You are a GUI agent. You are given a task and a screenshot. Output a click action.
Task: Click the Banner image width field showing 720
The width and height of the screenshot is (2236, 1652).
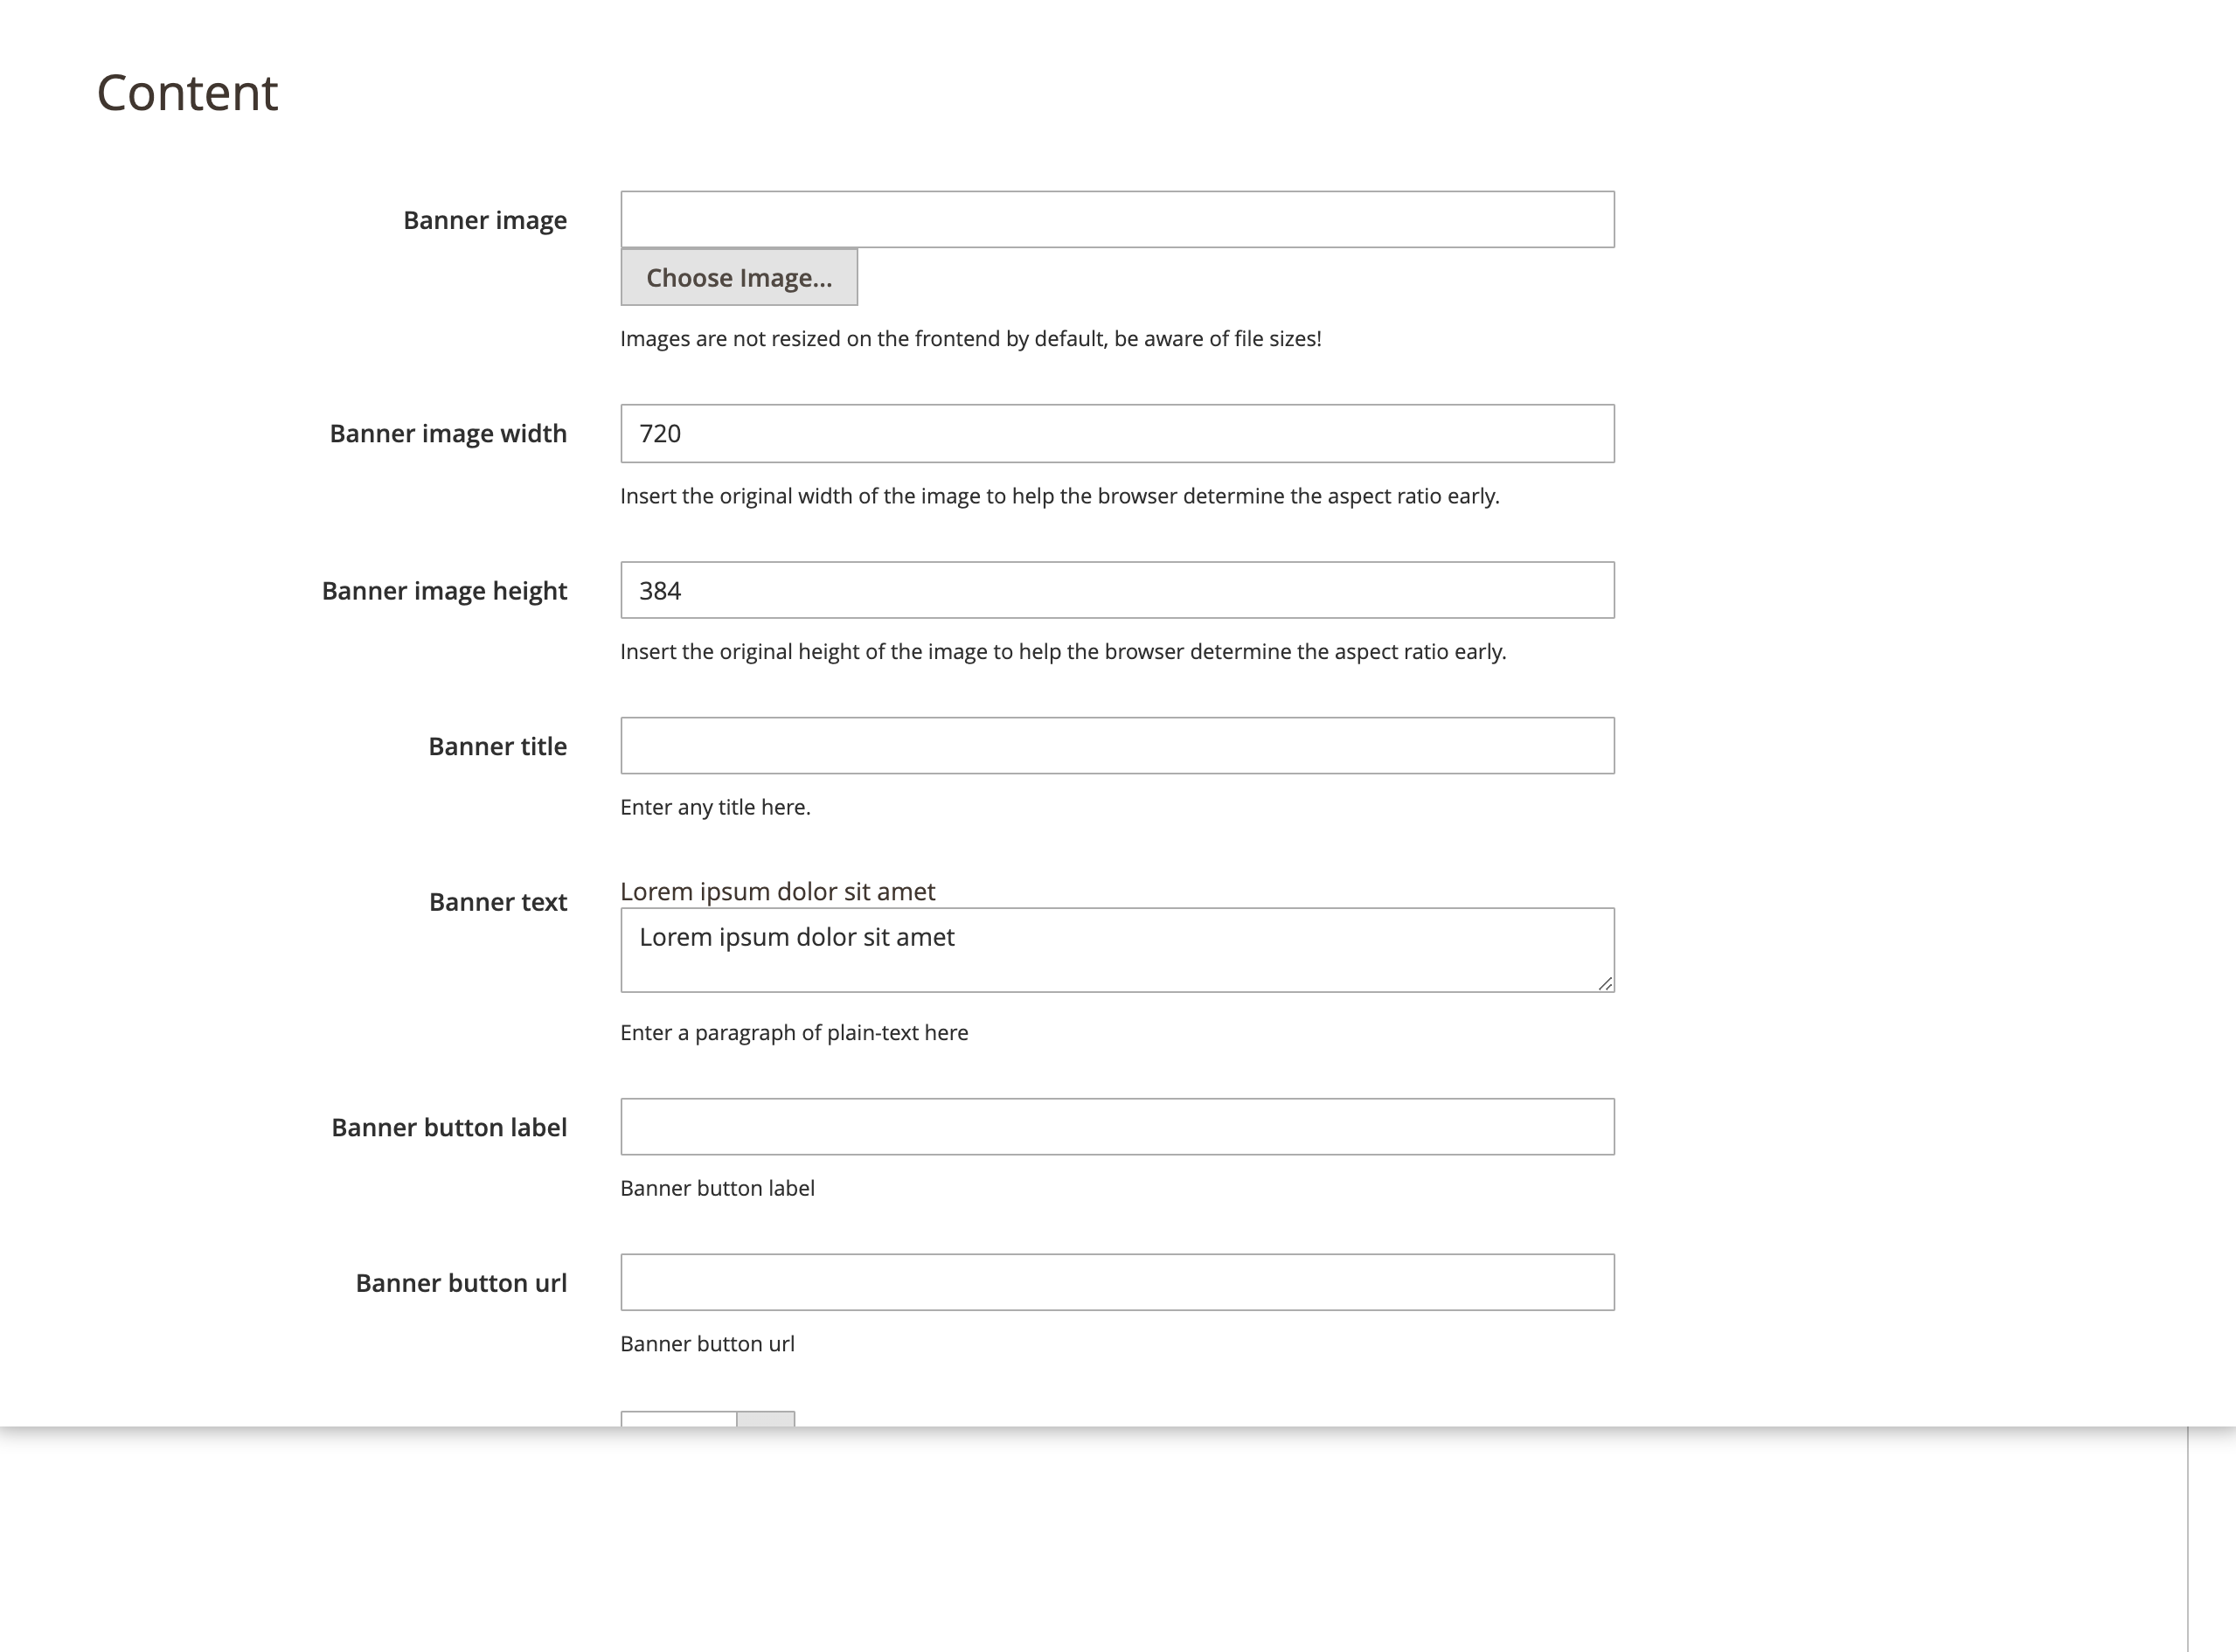(1117, 433)
